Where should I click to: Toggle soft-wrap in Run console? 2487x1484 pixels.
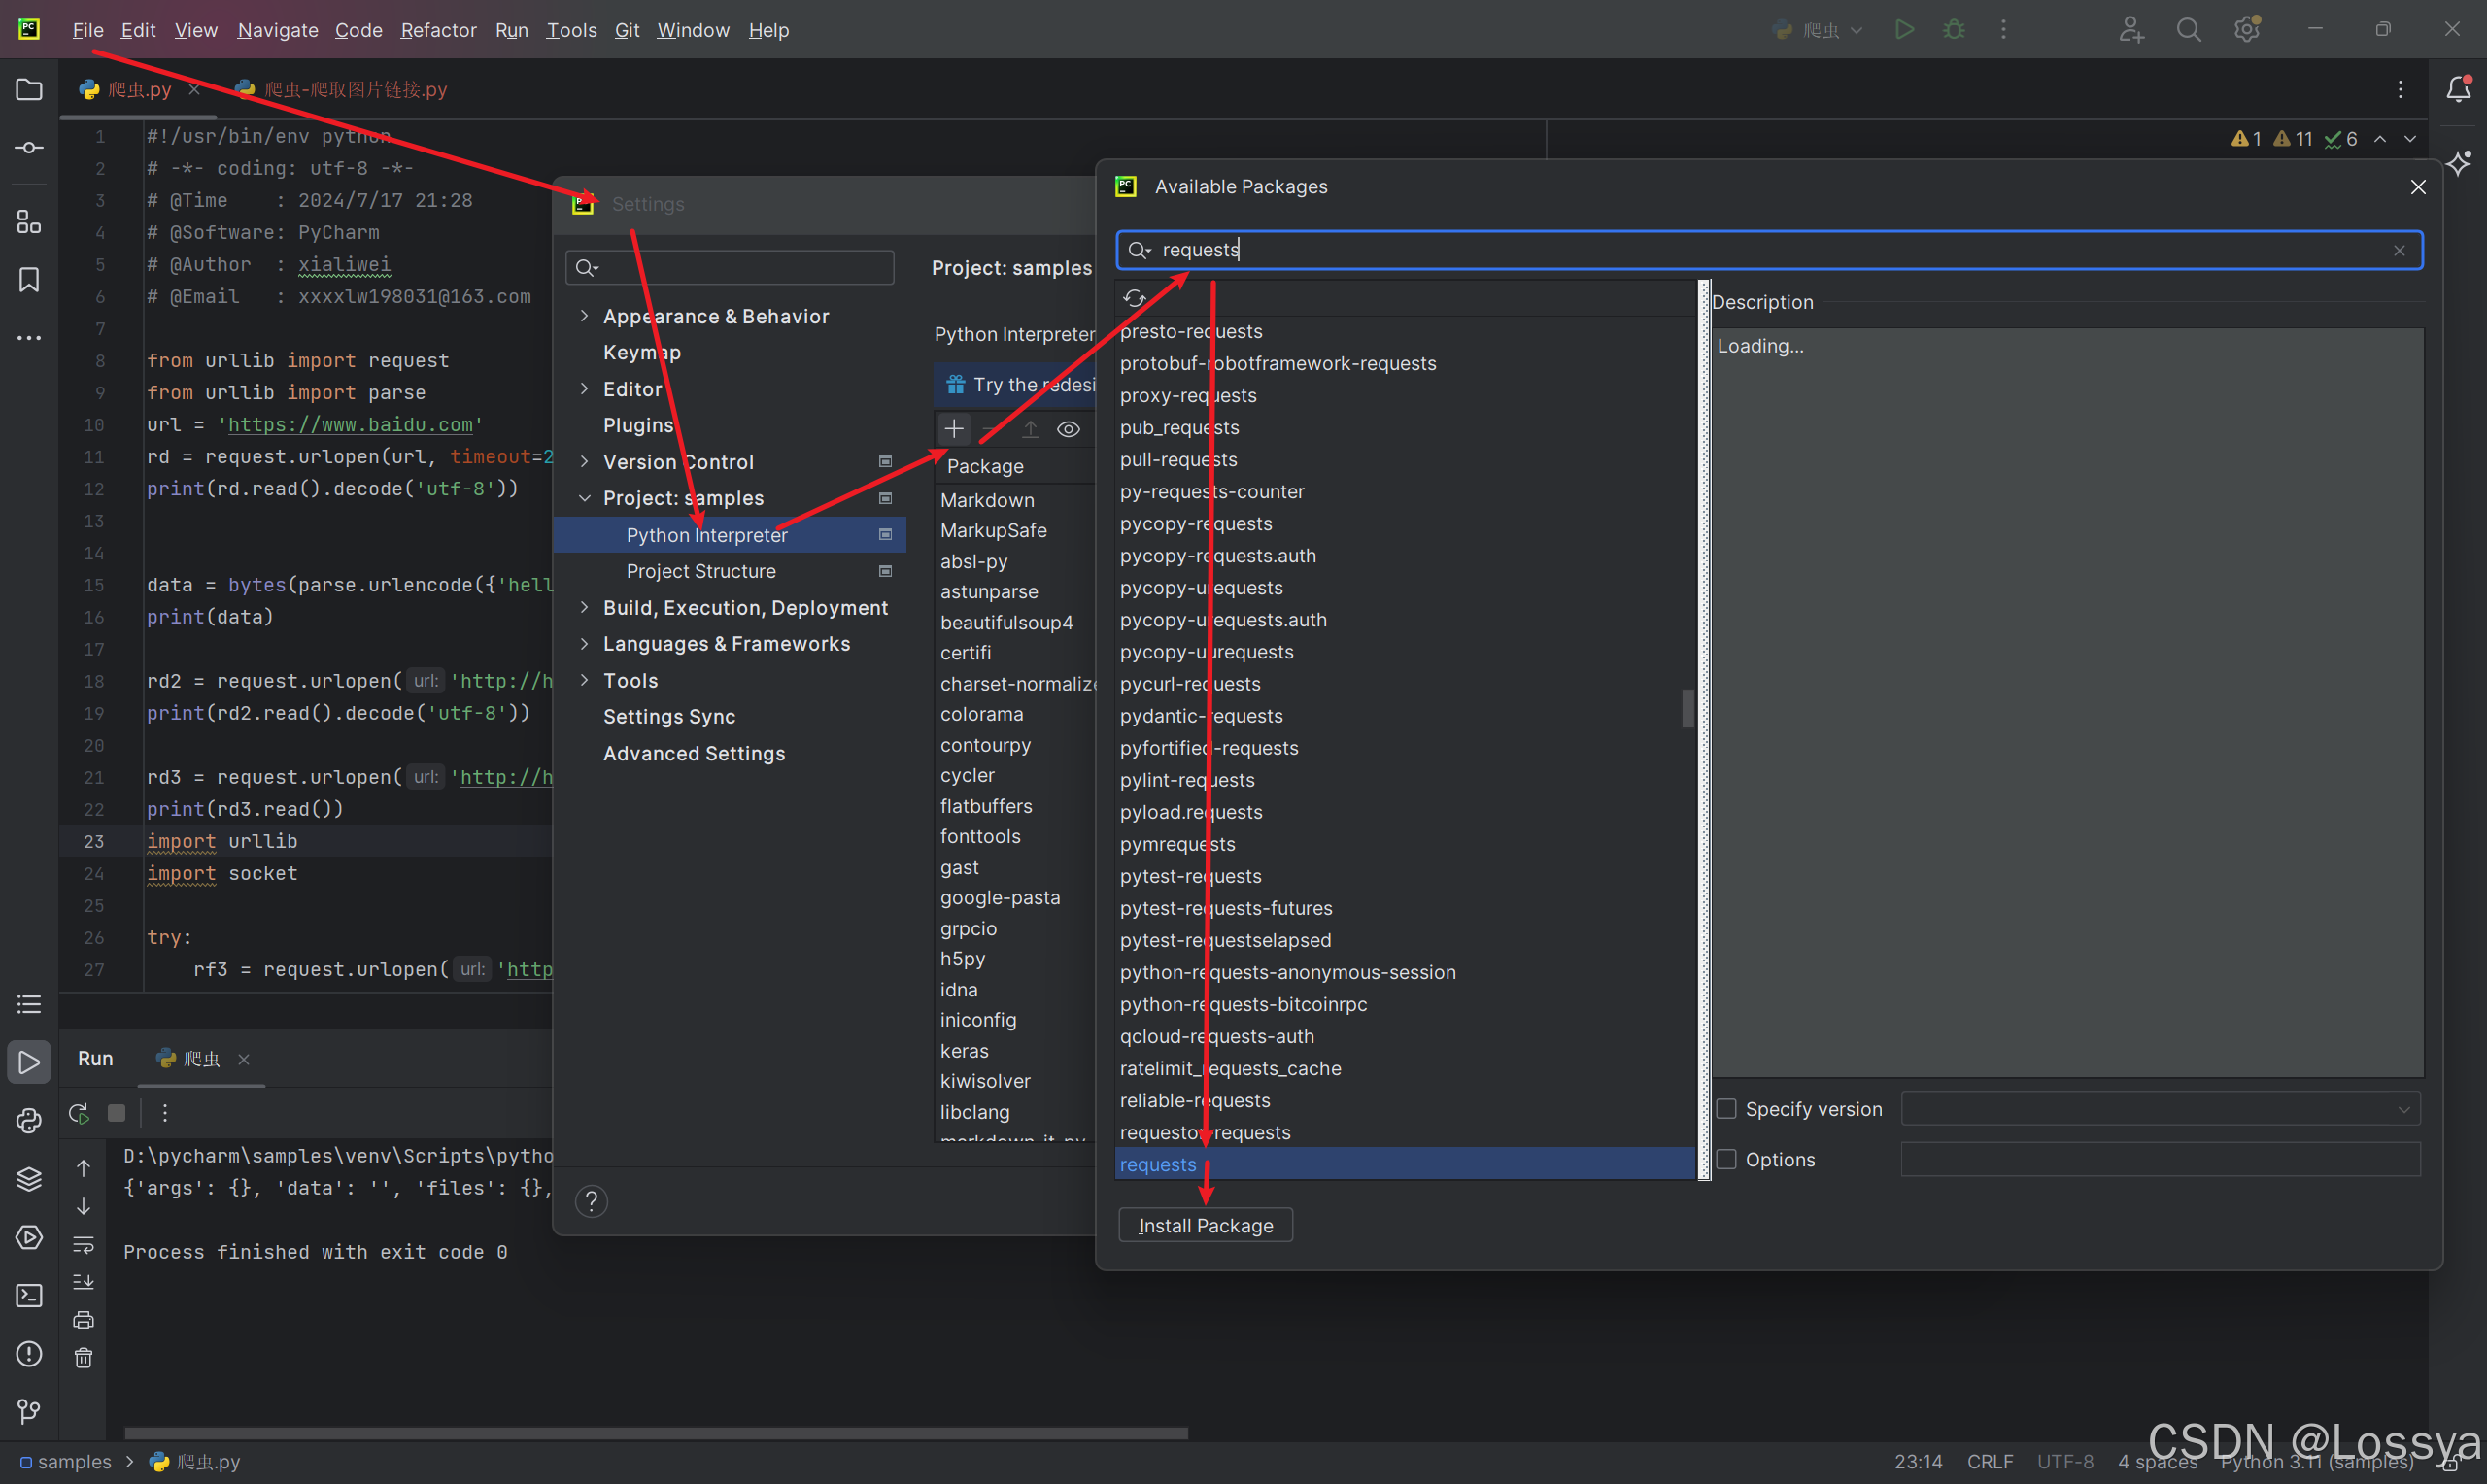[84, 1245]
